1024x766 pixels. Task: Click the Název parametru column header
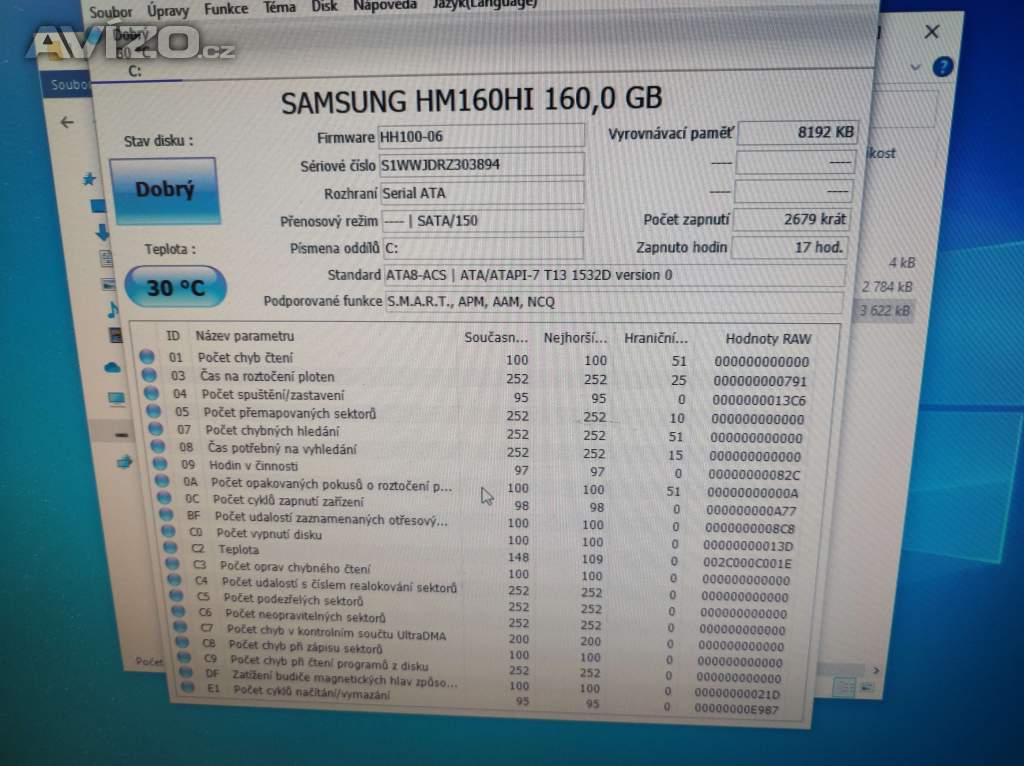point(244,336)
